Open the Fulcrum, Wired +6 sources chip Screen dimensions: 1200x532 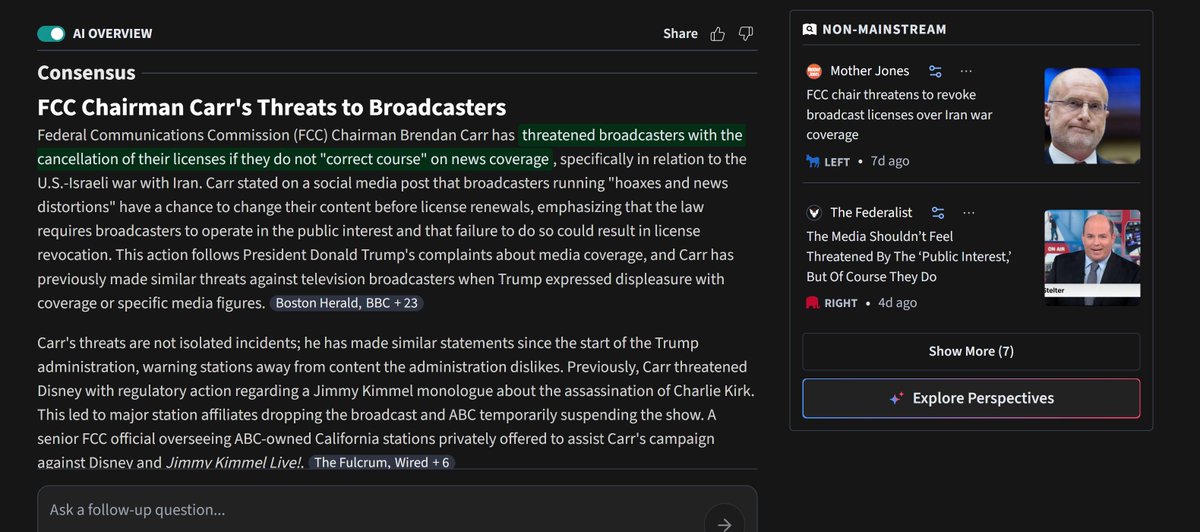pos(383,463)
